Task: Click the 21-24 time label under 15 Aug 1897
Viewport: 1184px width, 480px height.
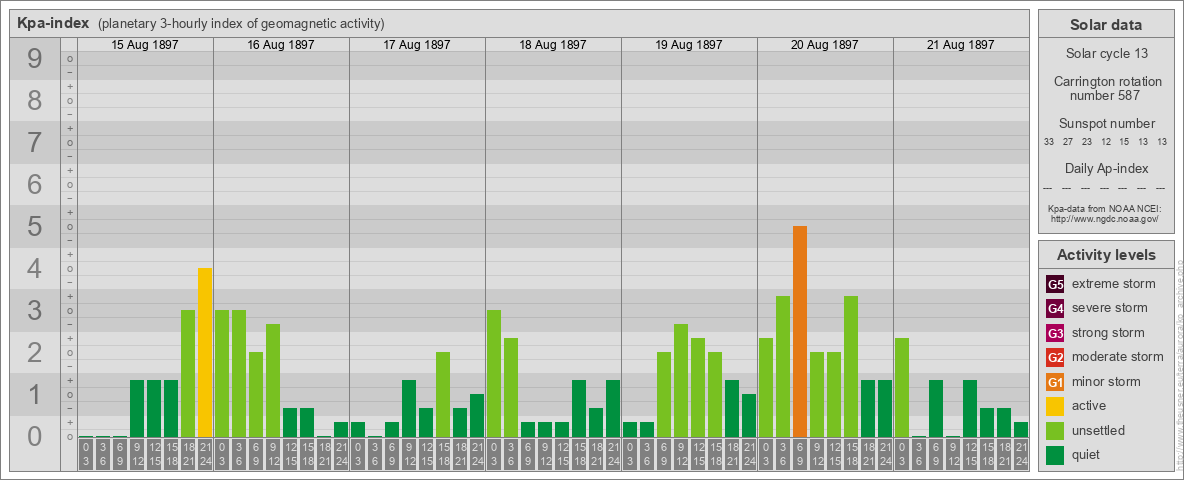Action: pos(205,454)
